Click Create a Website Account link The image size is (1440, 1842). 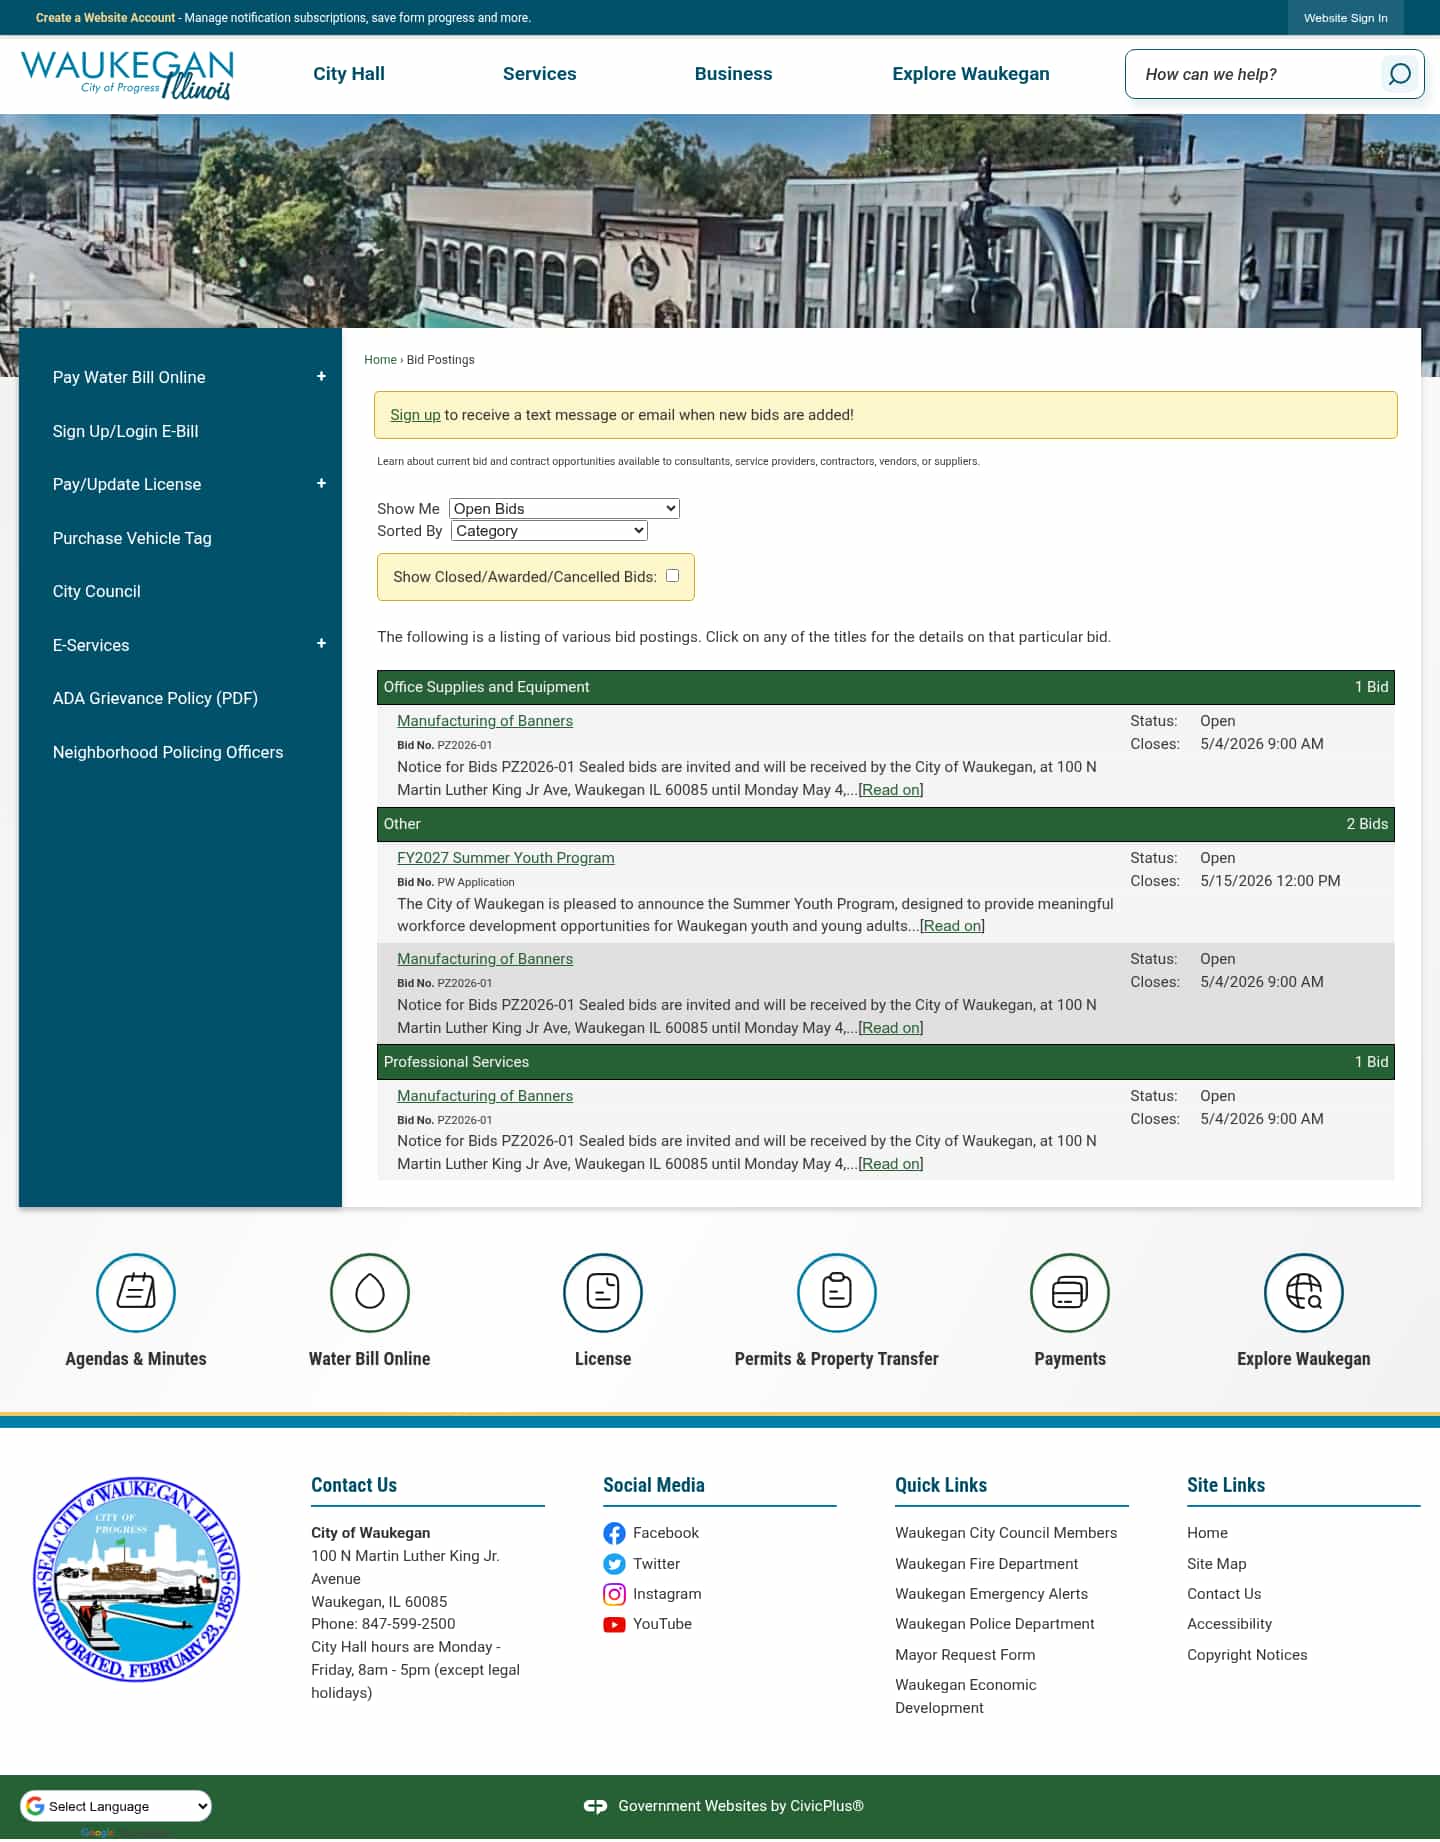[105, 18]
